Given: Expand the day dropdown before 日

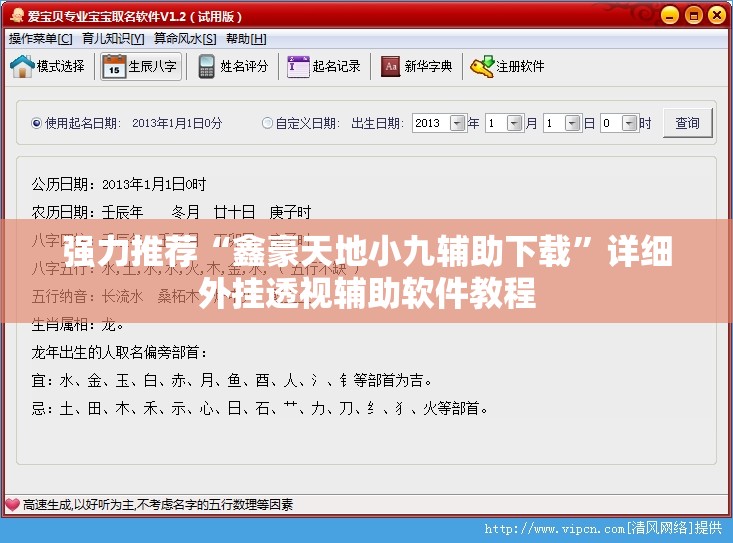Looking at the screenshot, I should click(572, 123).
